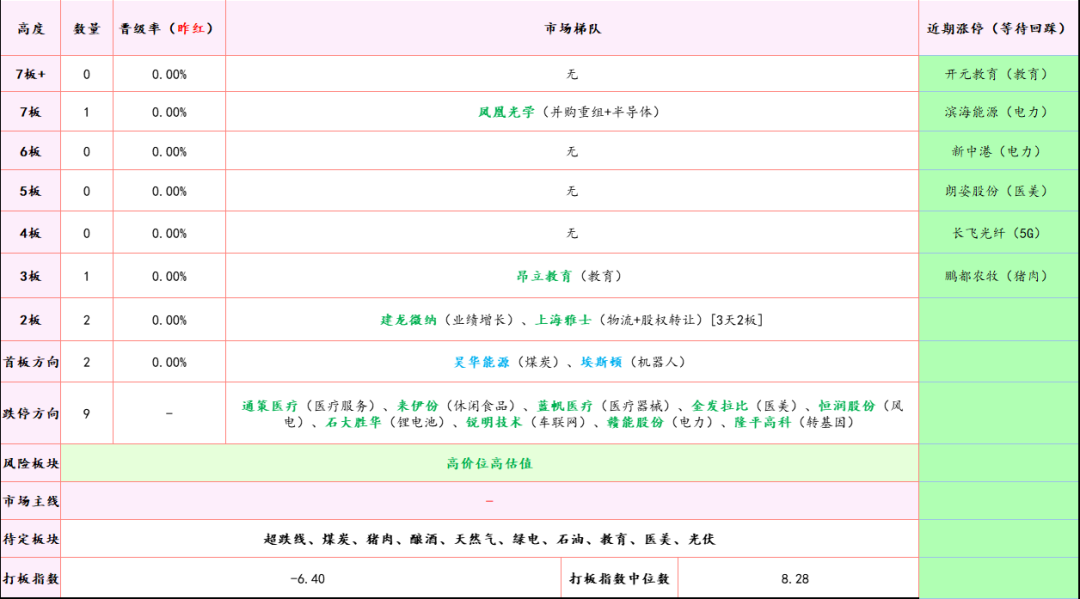The image size is (1080, 599).
Task: Click the 待定板块 row label
Action: (31, 539)
